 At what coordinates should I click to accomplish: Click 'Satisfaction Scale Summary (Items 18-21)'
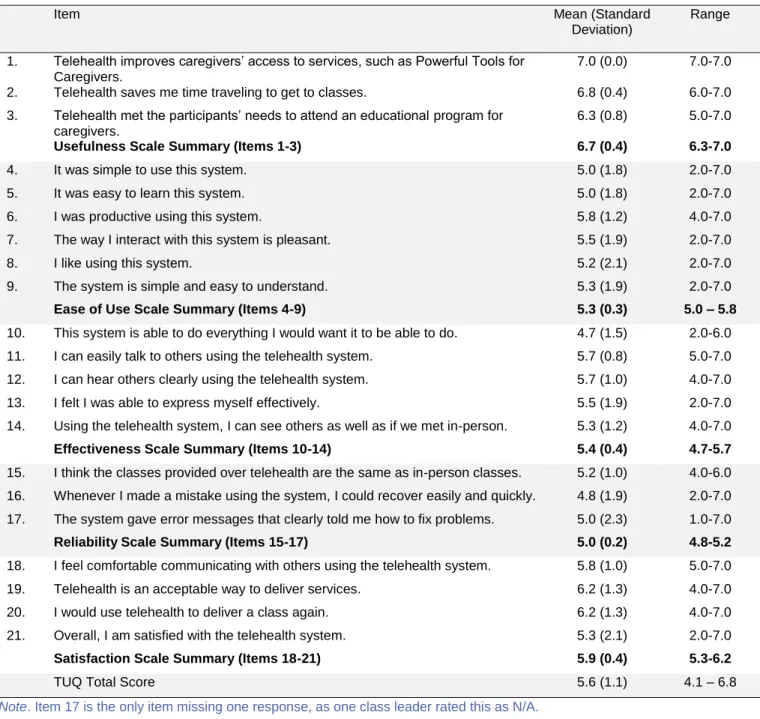click(187, 658)
